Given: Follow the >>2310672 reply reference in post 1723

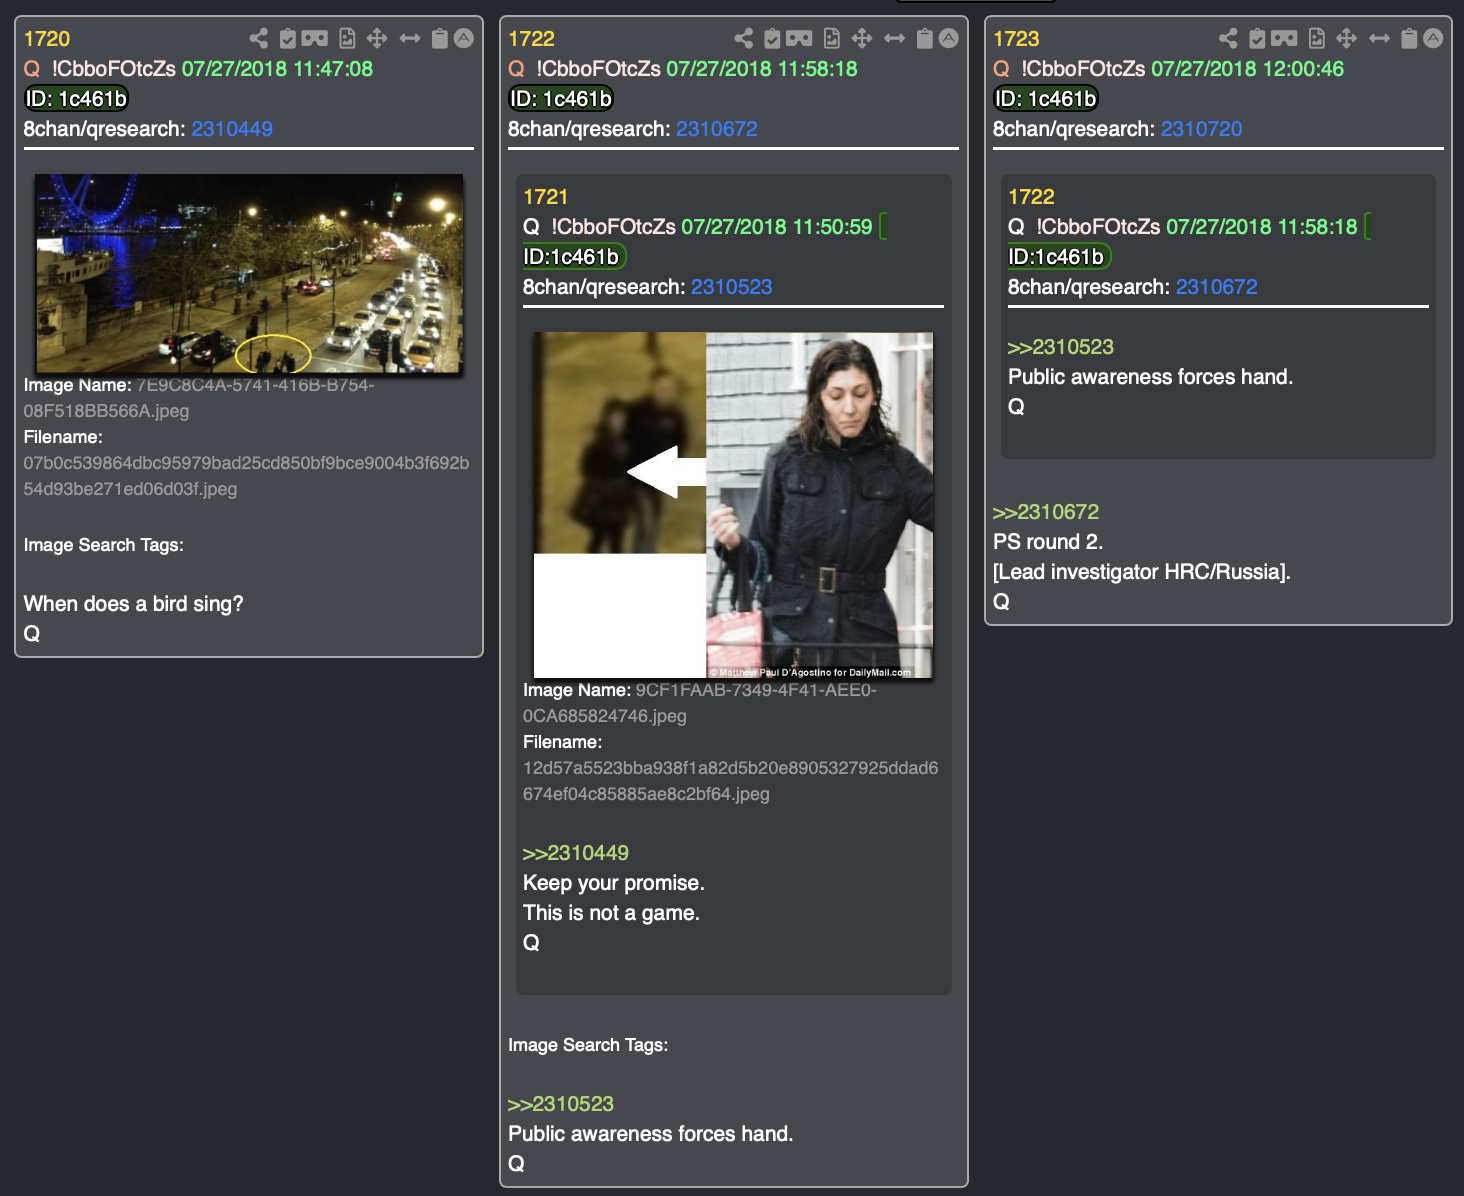Looking at the screenshot, I should pyautogui.click(x=1046, y=512).
